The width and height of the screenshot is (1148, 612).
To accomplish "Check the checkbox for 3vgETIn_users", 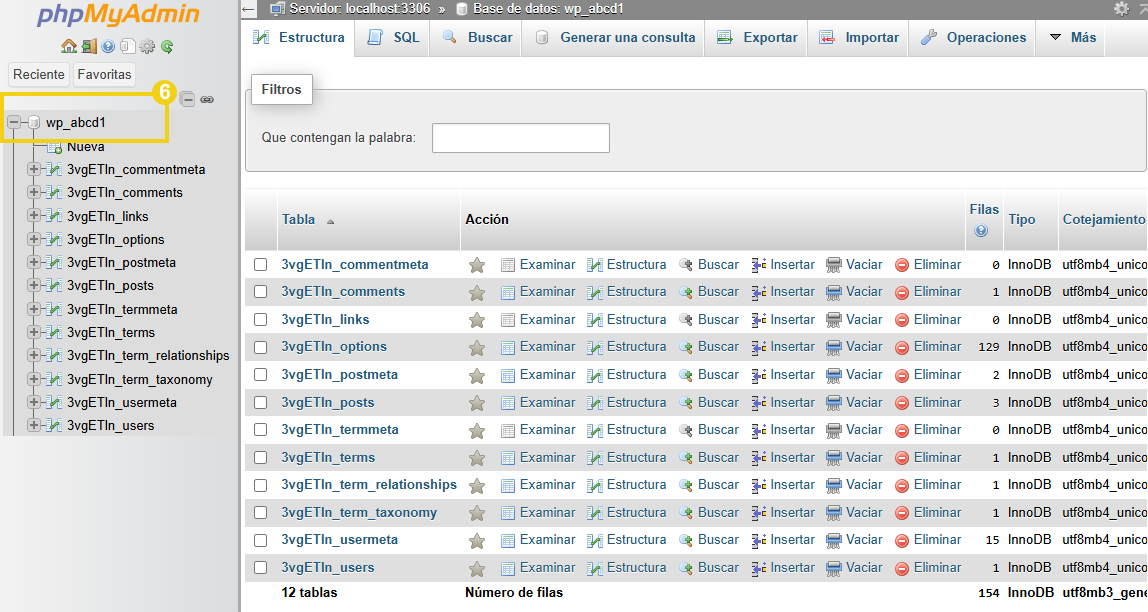I will click(261, 567).
